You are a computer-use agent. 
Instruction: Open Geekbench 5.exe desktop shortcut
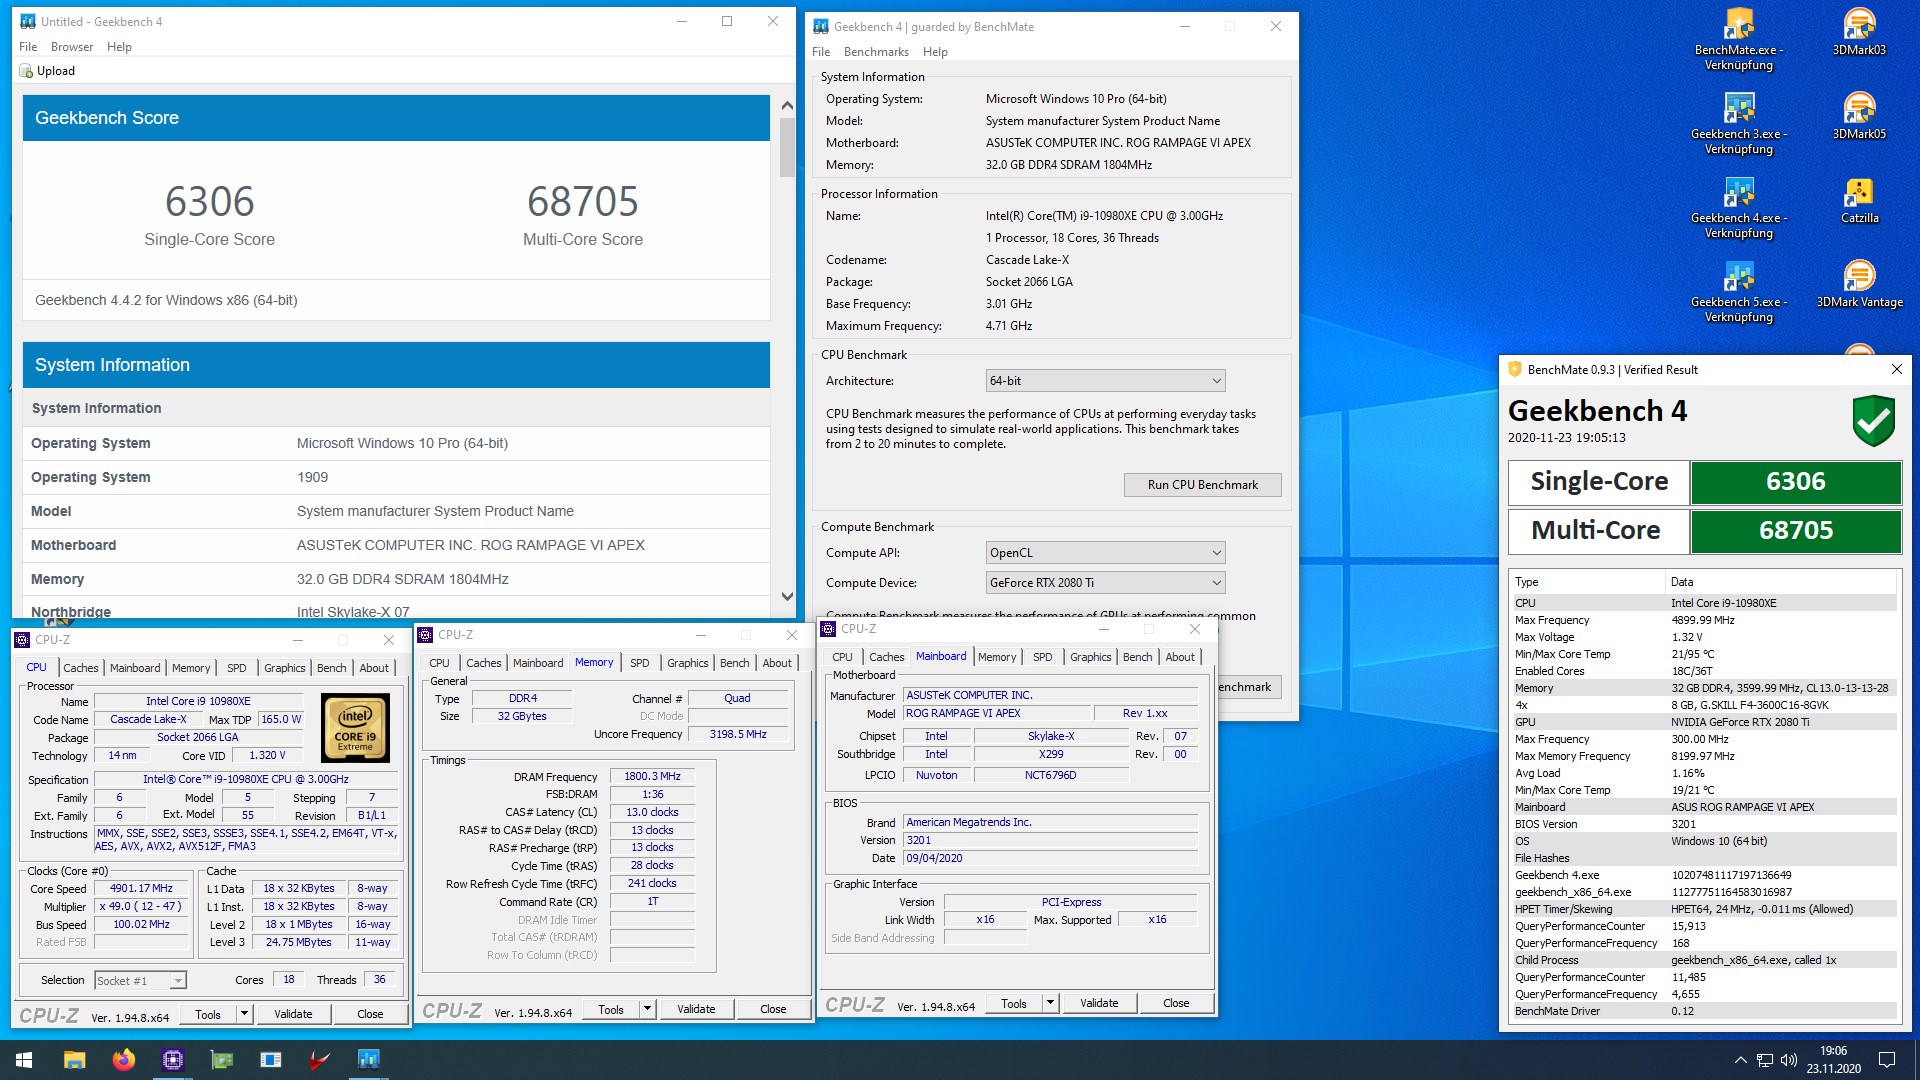(x=1739, y=292)
